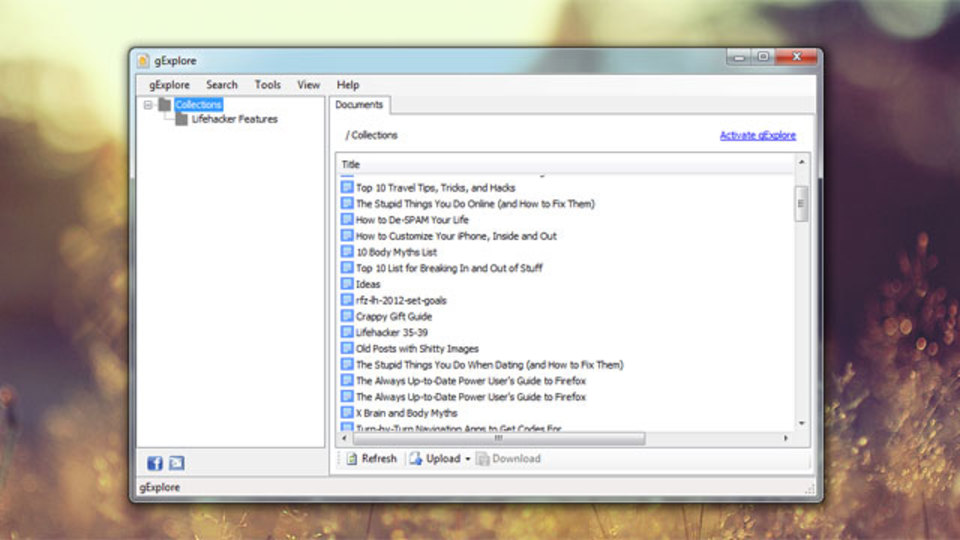Select 'Lifehacker 35-39' document

(392, 332)
